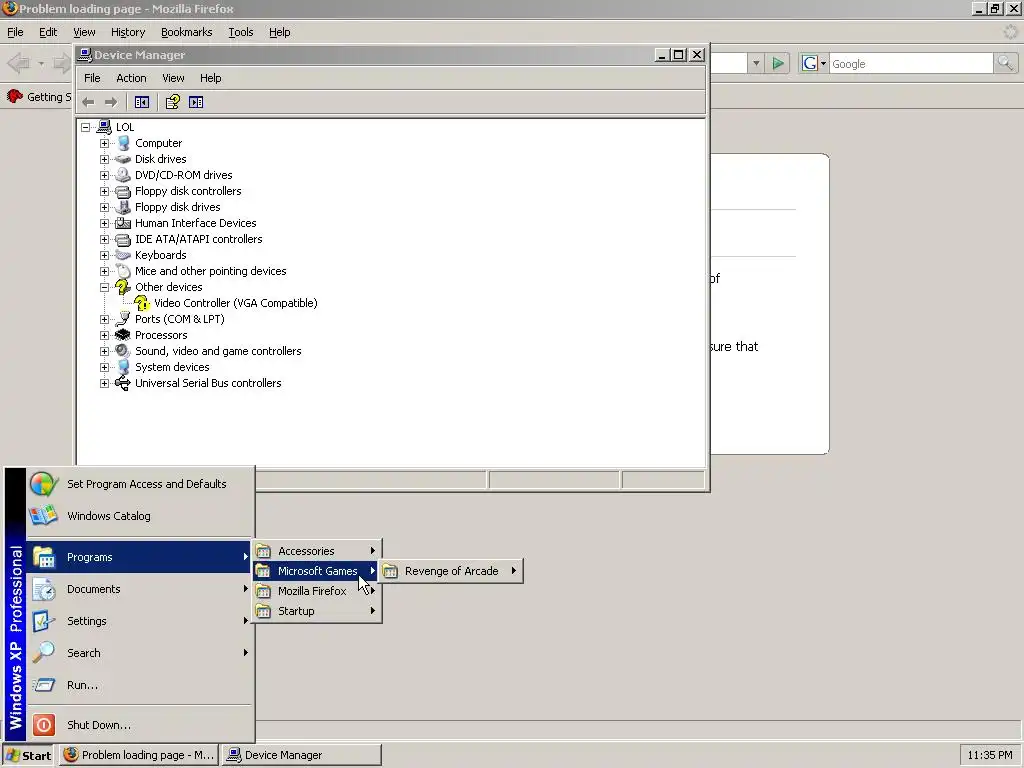Expand the Keyboards node
1024x768 pixels.
(104, 255)
